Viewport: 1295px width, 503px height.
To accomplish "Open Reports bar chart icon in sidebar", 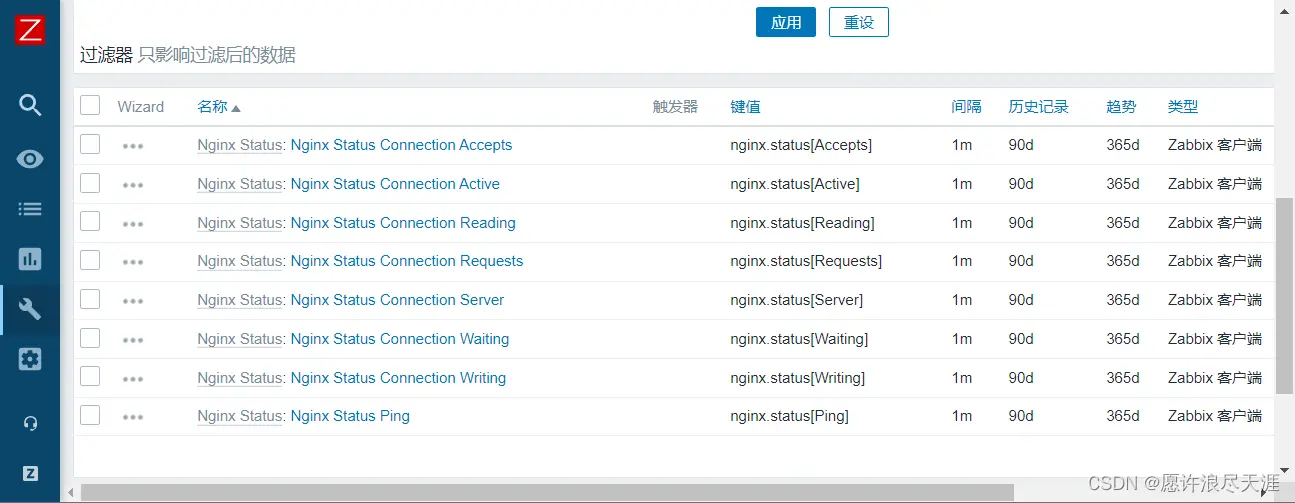I will point(30,259).
